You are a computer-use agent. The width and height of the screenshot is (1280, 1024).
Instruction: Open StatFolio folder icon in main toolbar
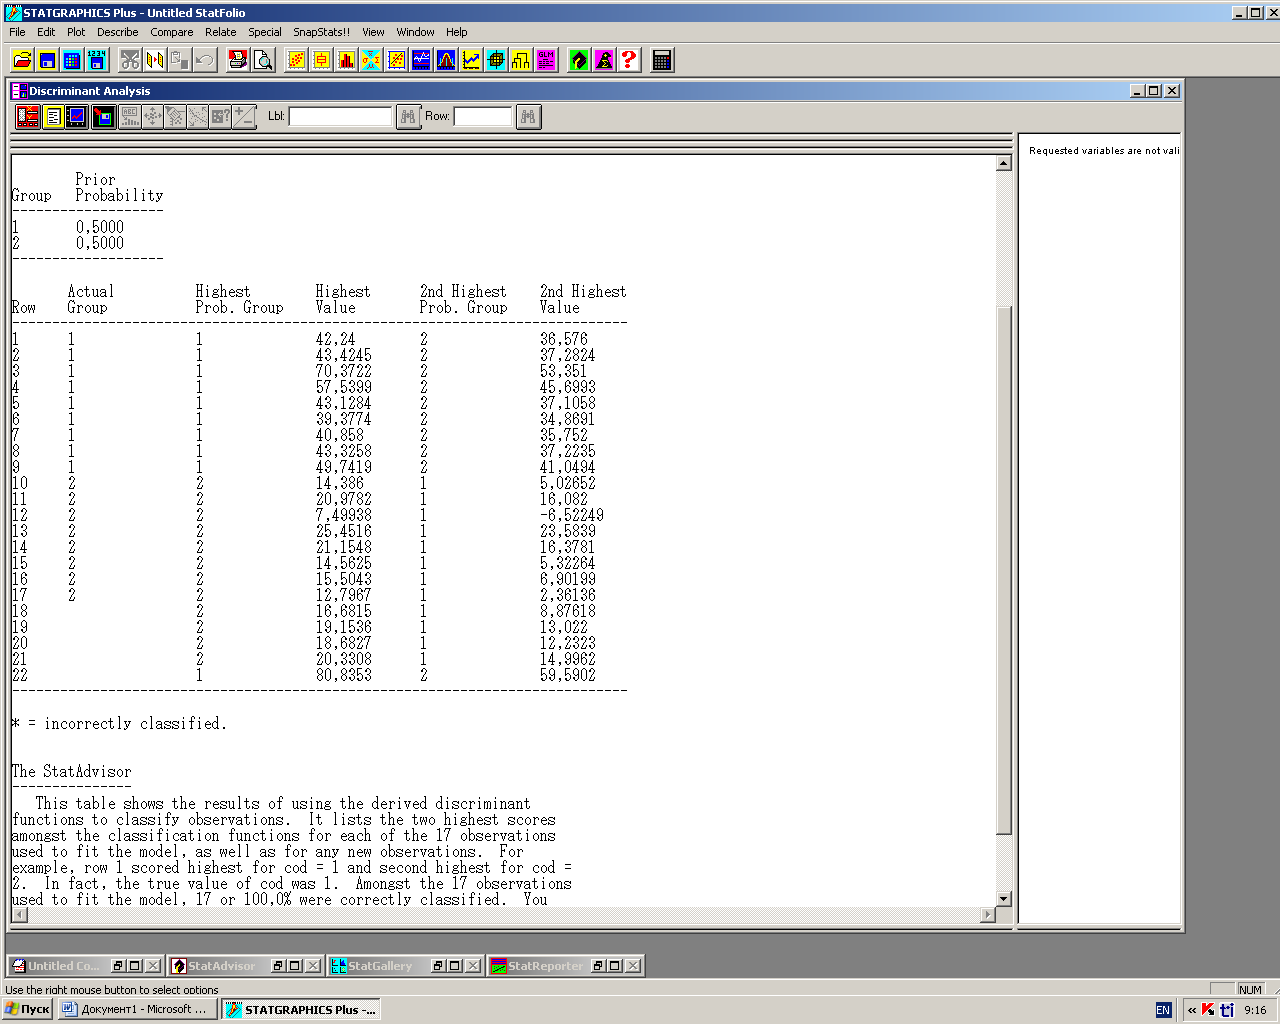(x=22, y=60)
